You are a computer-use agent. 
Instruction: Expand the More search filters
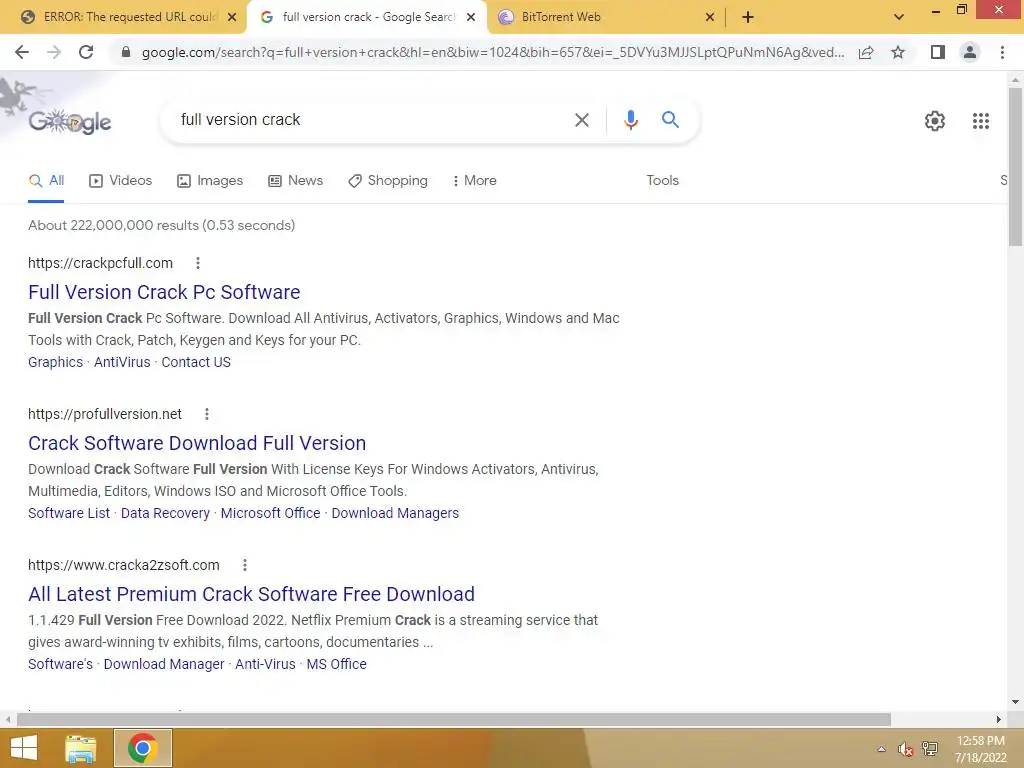[x=475, y=181]
